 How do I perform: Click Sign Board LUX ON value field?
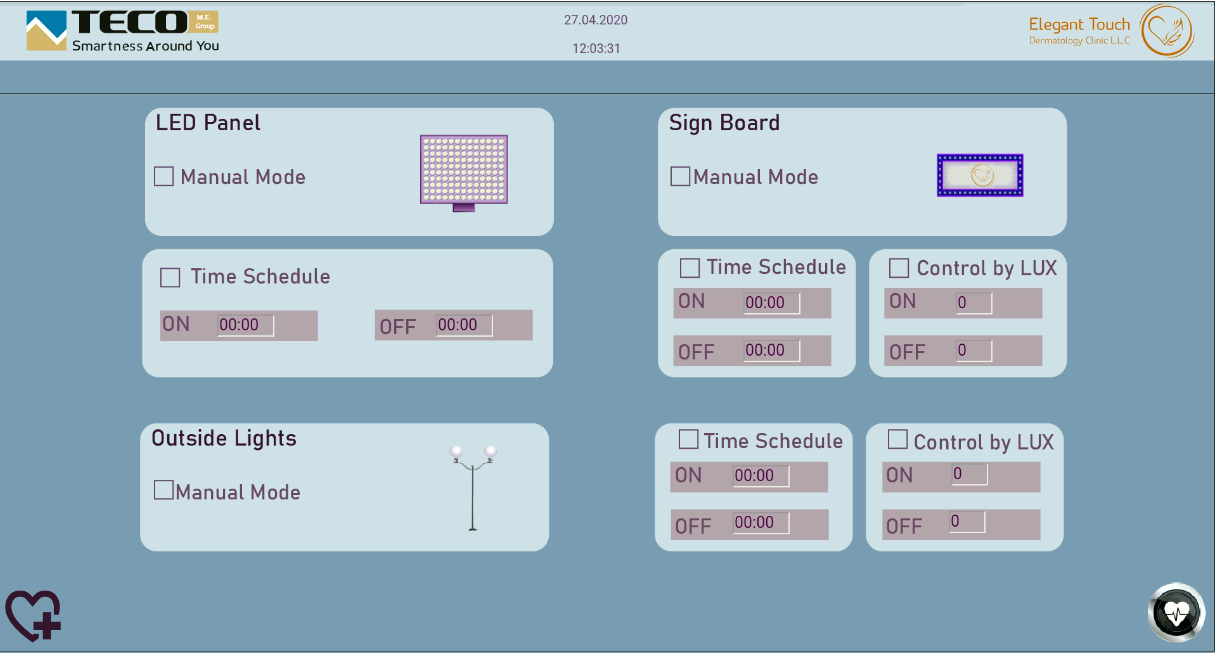973,302
